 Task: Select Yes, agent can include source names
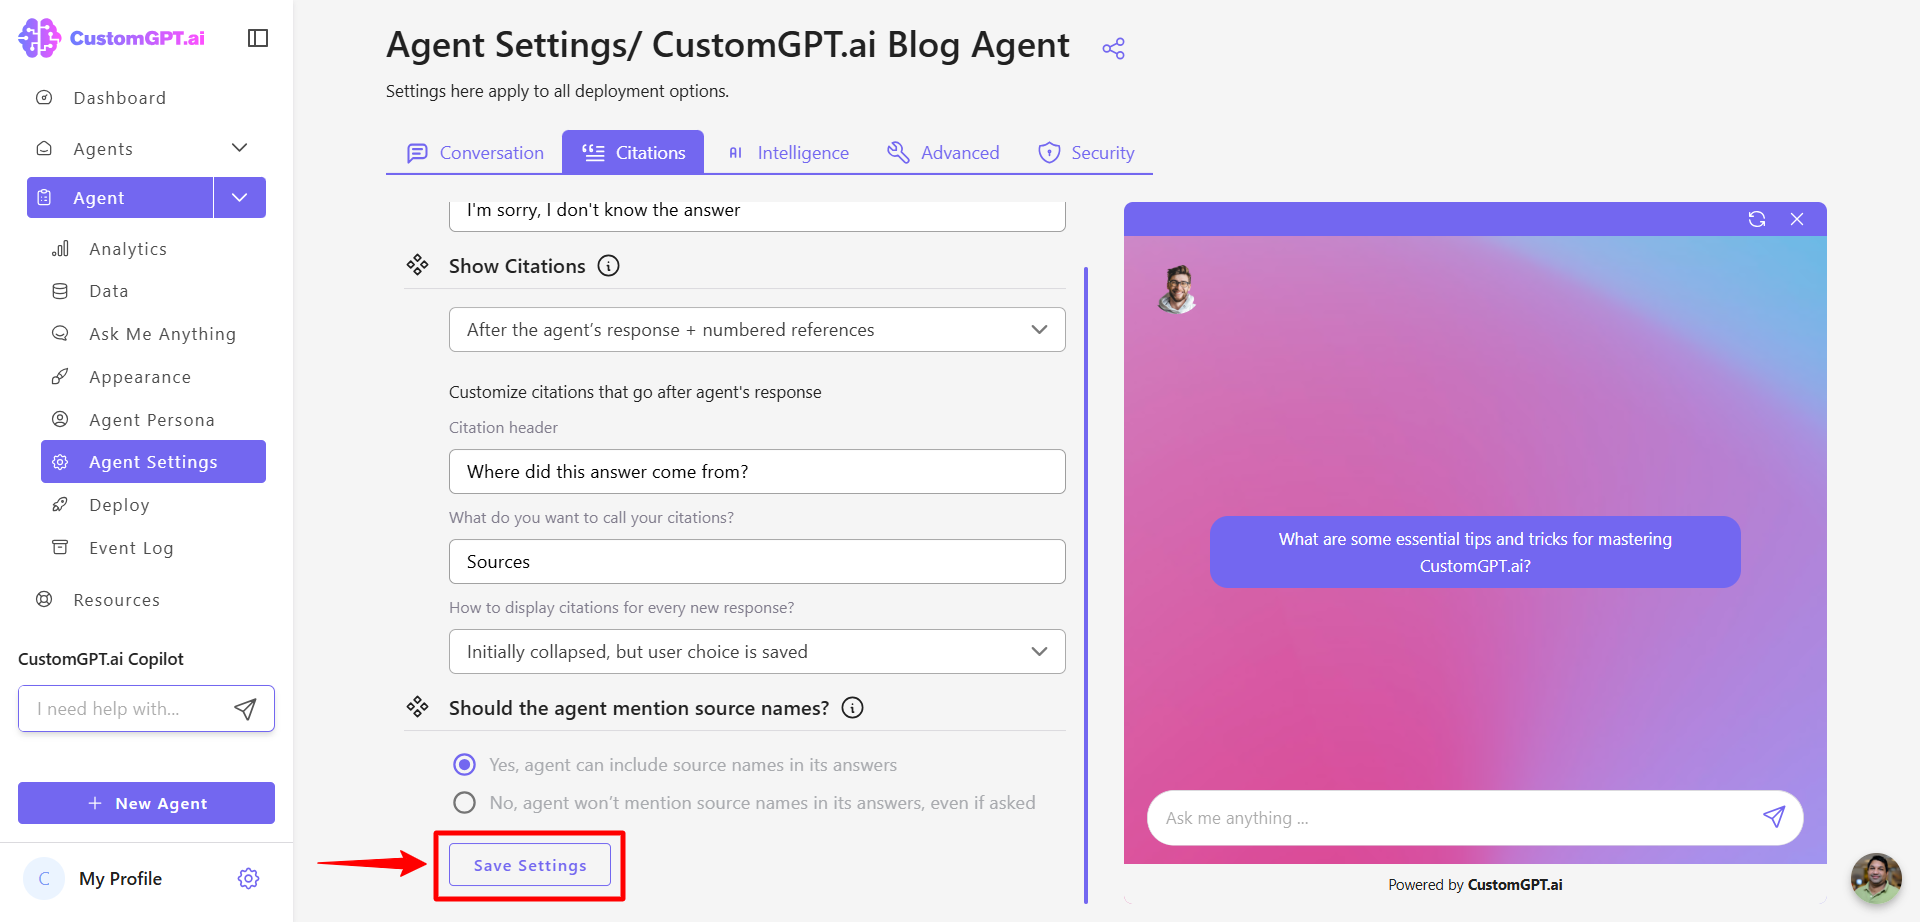464,765
